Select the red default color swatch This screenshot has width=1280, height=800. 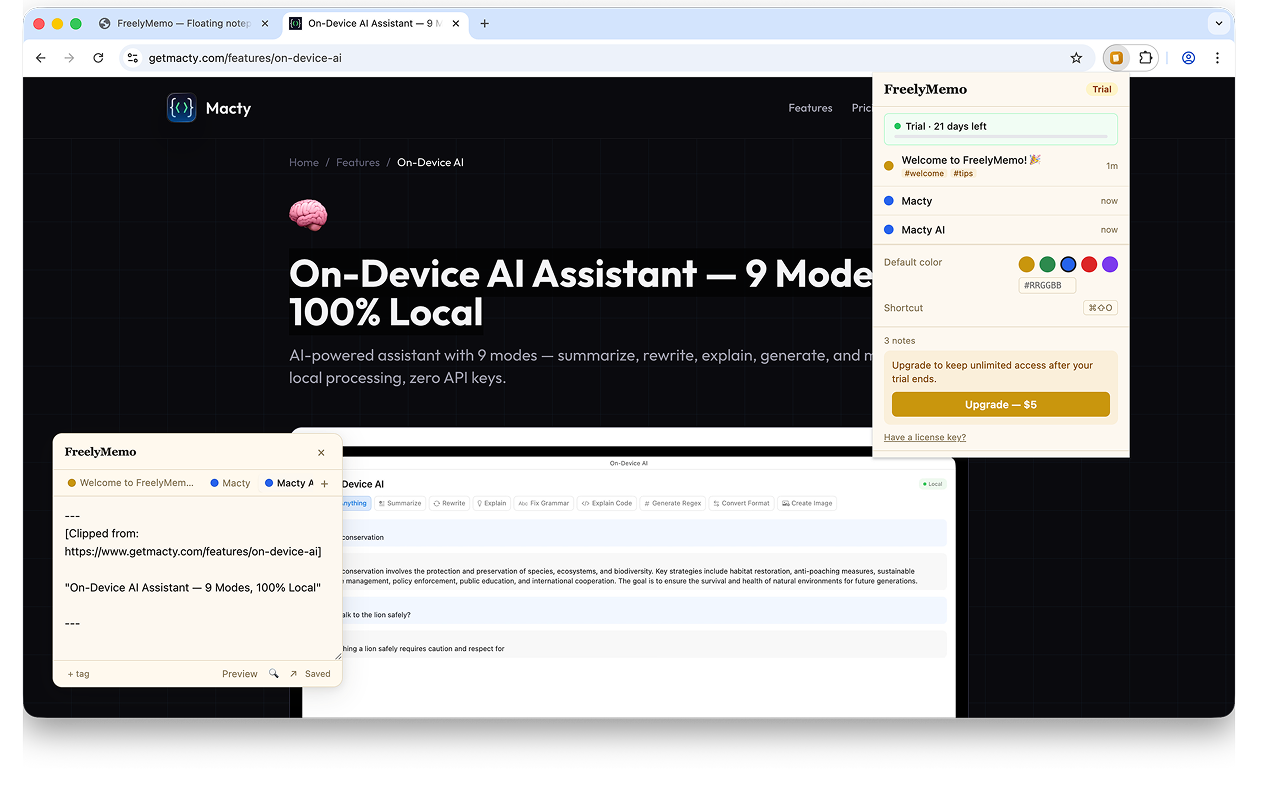tap(1089, 264)
